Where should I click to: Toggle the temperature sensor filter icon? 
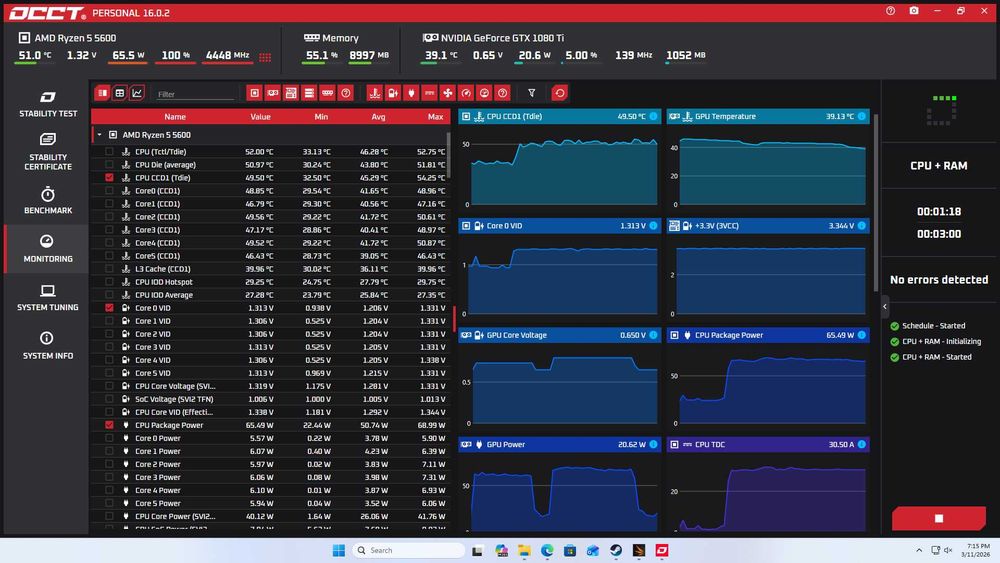click(x=374, y=93)
